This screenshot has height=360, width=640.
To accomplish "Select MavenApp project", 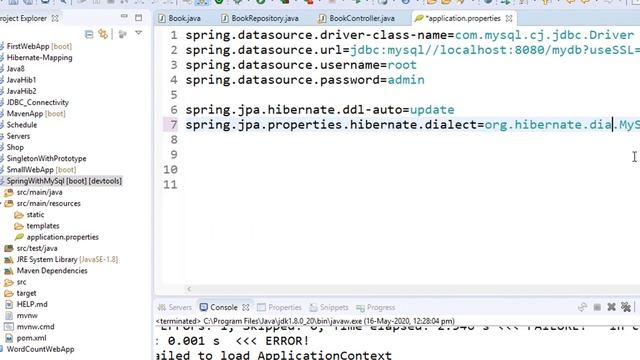I will 36,114.
